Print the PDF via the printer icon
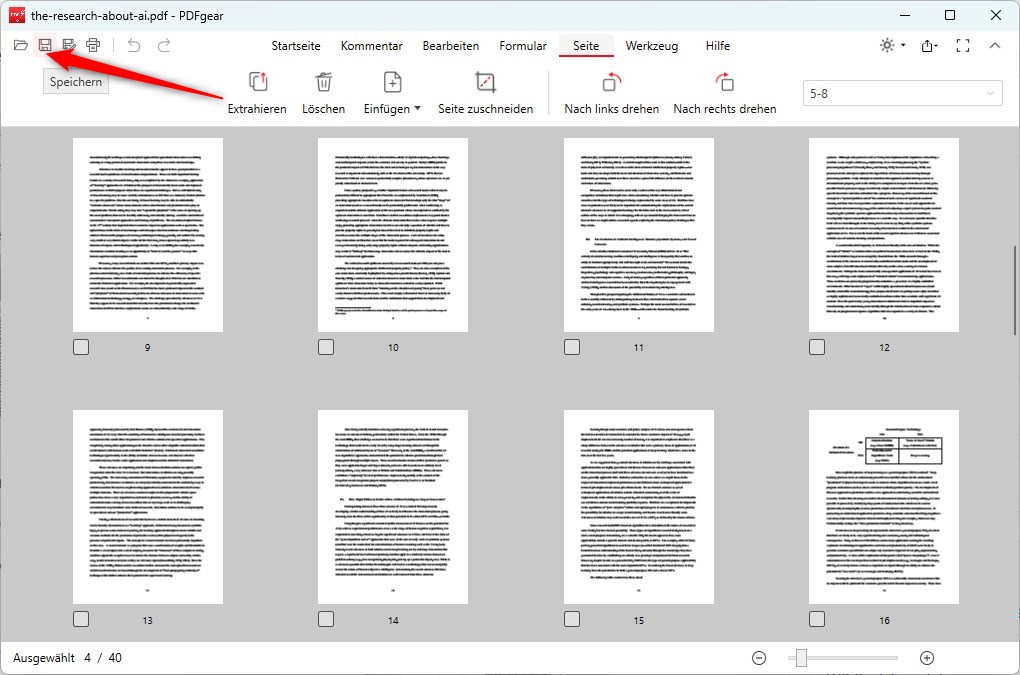 point(93,45)
